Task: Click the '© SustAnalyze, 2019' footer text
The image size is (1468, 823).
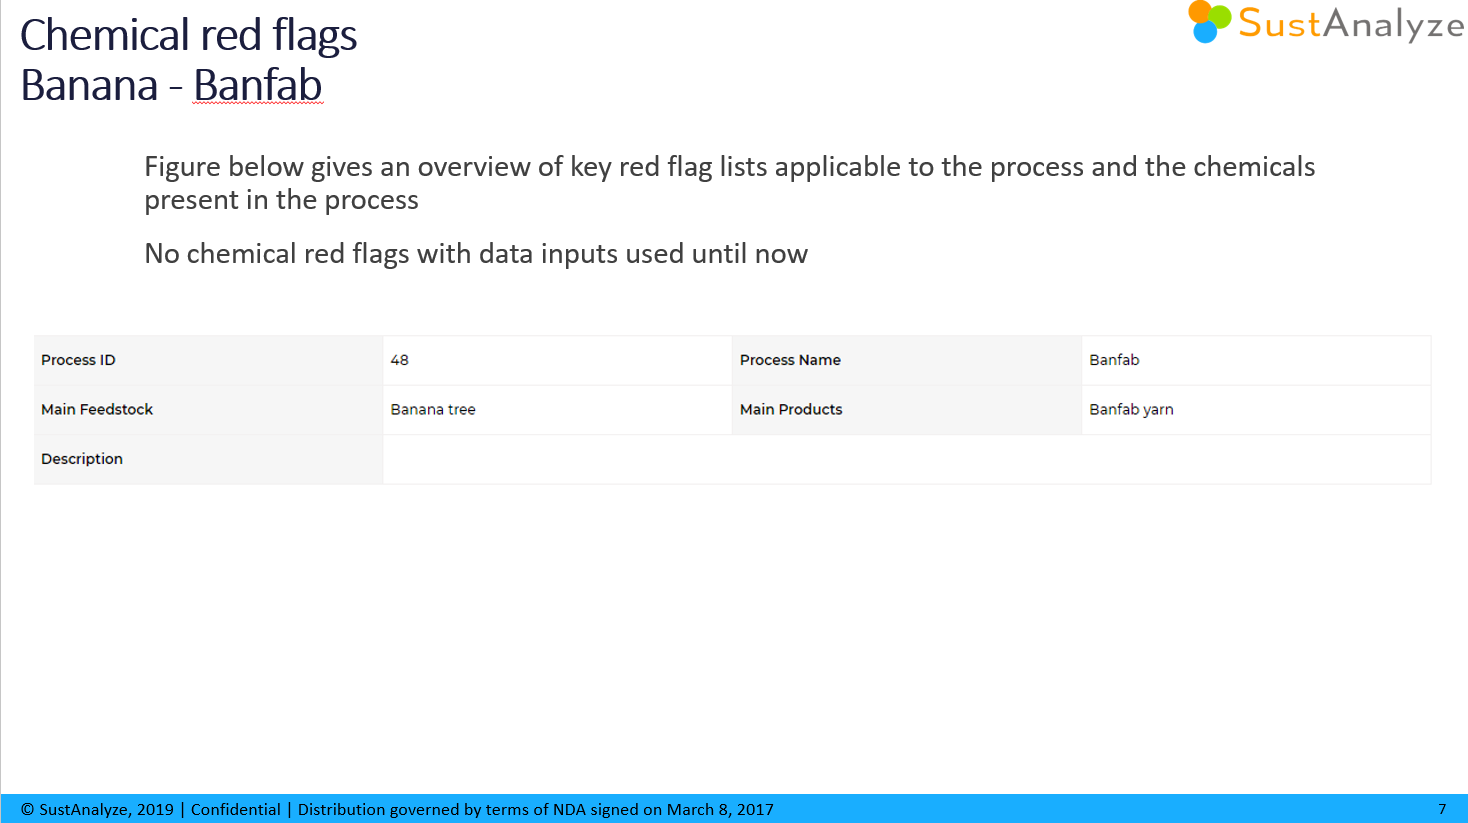Action: point(96,809)
